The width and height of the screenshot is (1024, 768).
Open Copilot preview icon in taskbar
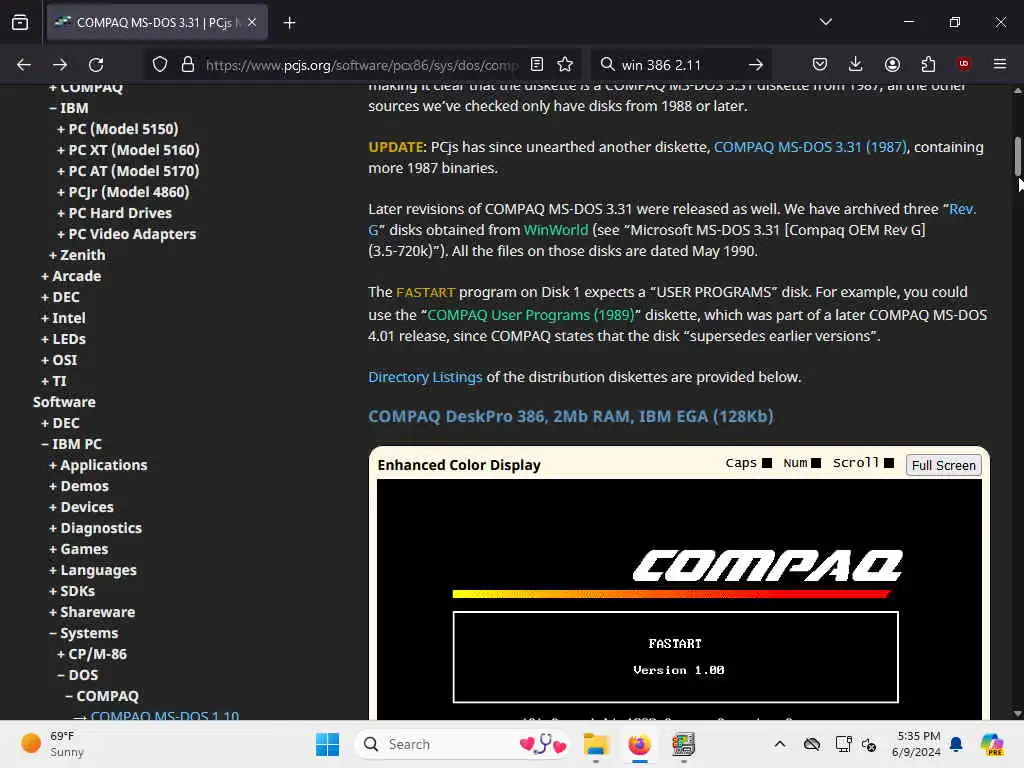coord(991,744)
